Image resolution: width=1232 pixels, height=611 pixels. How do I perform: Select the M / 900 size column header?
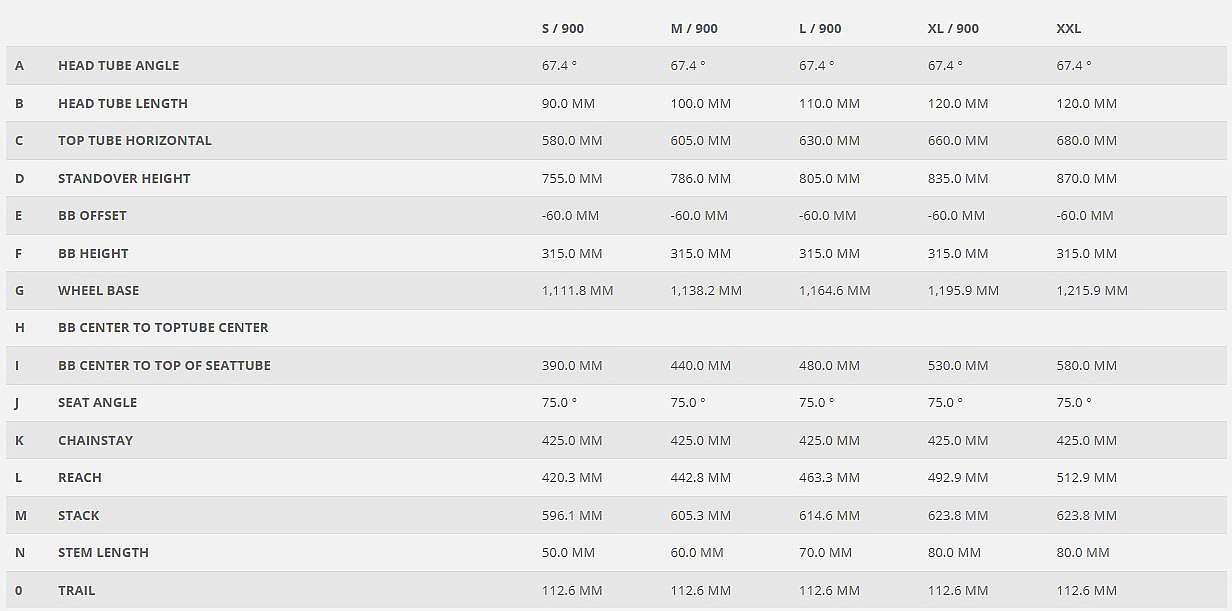694,28
